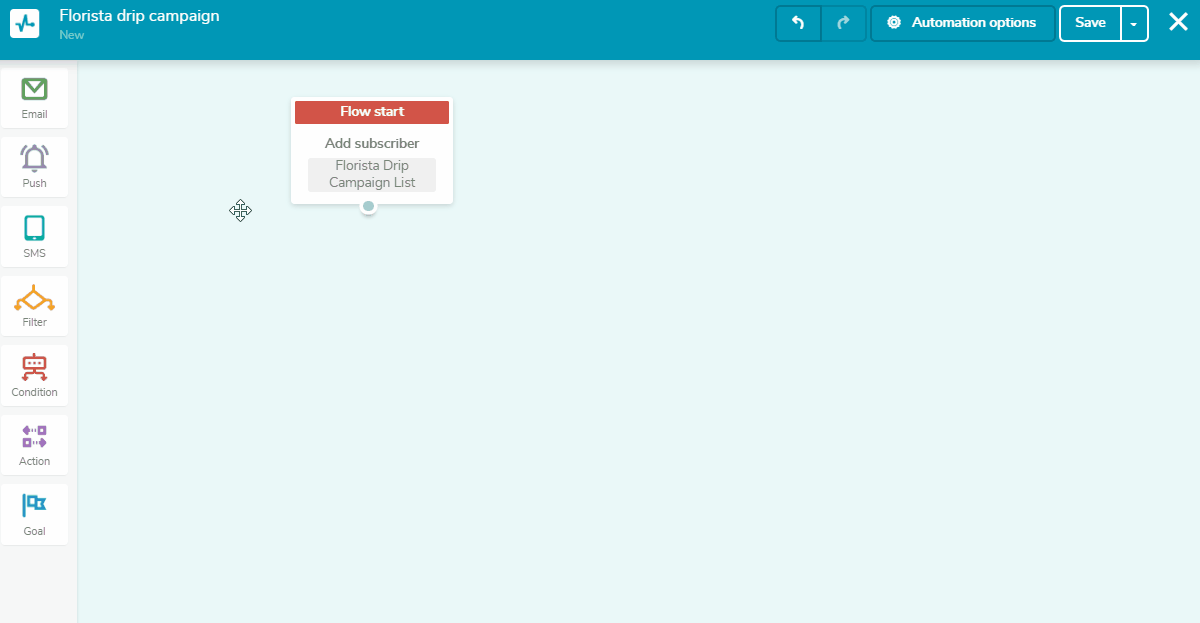
Task: Click the Add subscriber text
Action: tap(372, 143)
